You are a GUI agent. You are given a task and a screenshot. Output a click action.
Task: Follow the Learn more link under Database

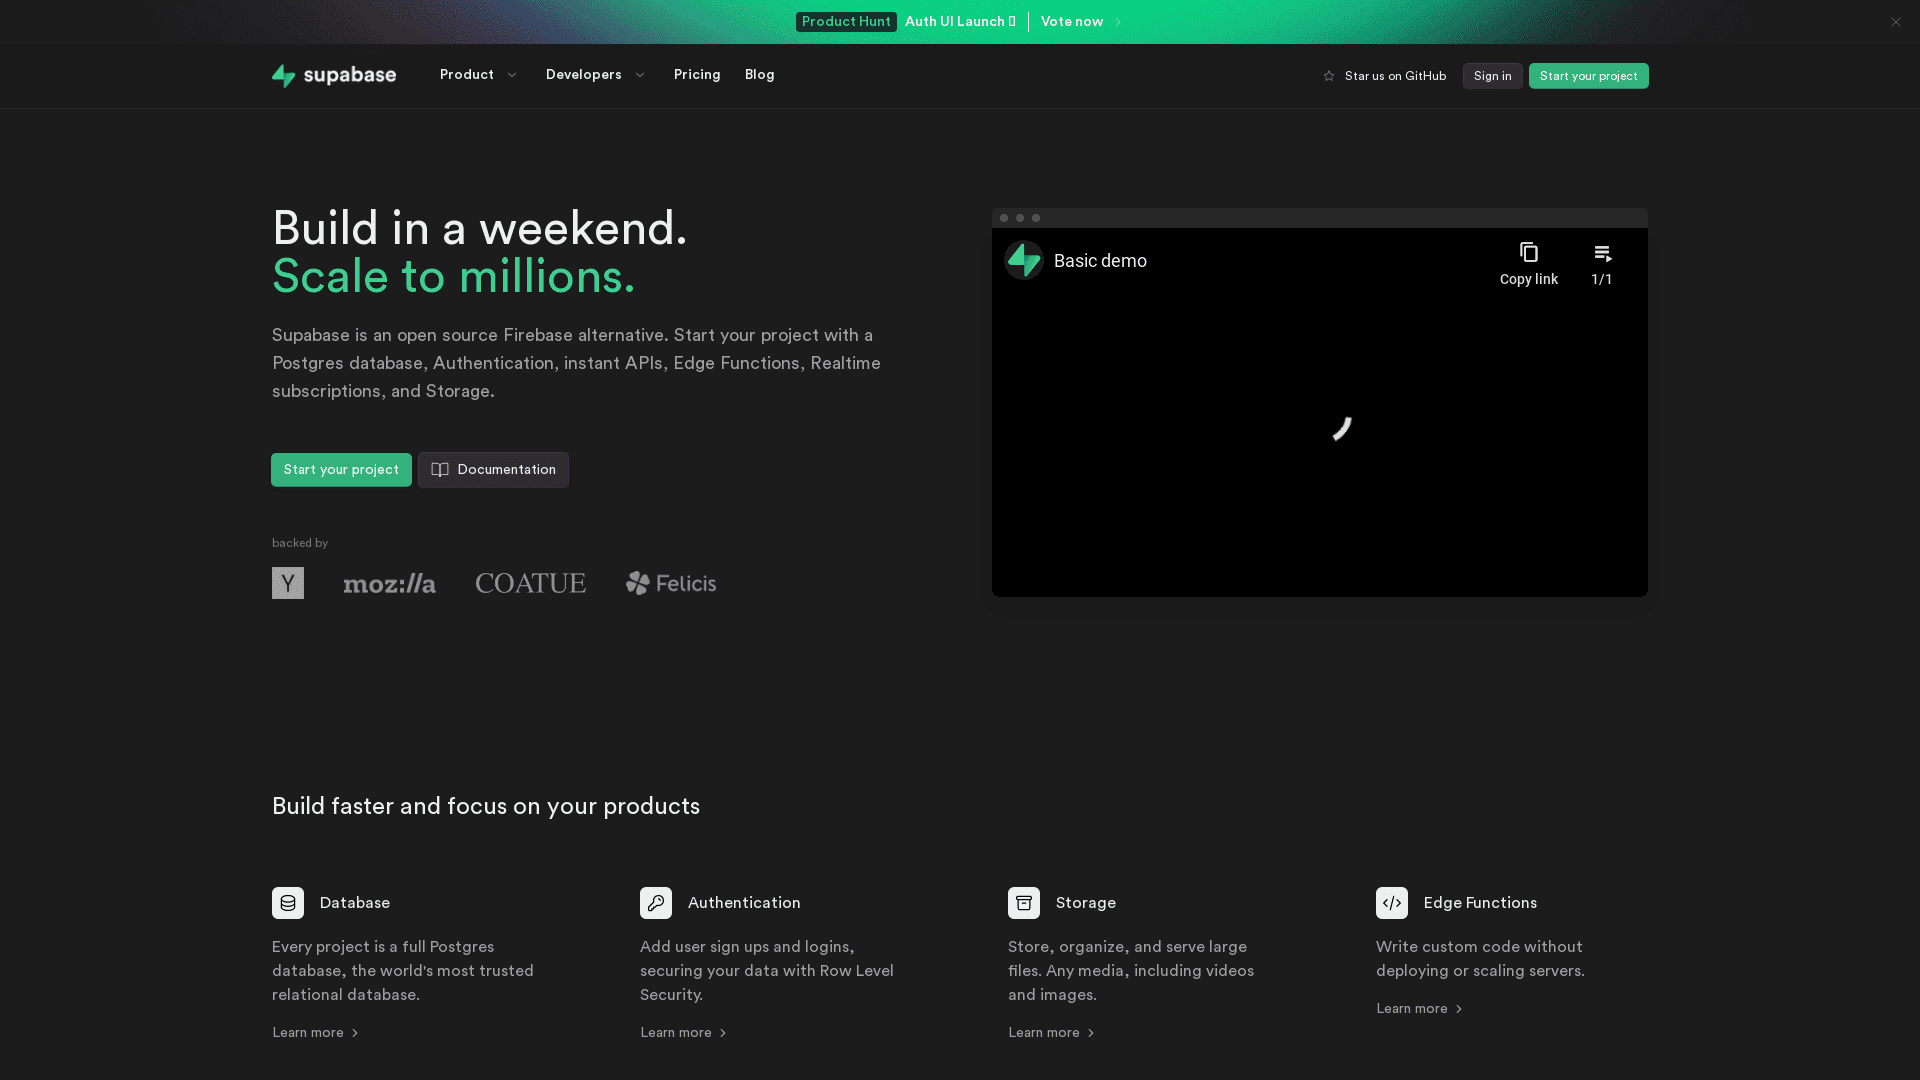click(x=315, y=1033)
